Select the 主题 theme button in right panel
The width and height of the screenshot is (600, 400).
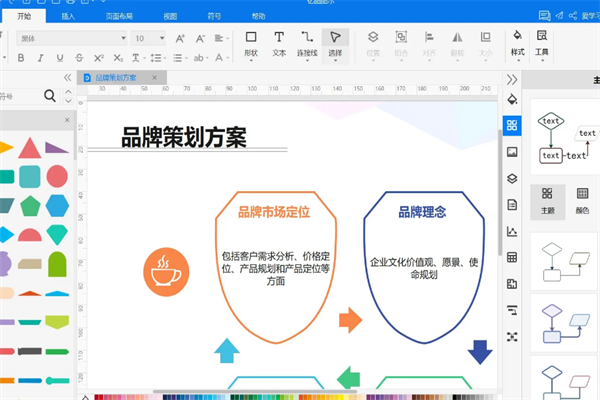tap(548, 201)
